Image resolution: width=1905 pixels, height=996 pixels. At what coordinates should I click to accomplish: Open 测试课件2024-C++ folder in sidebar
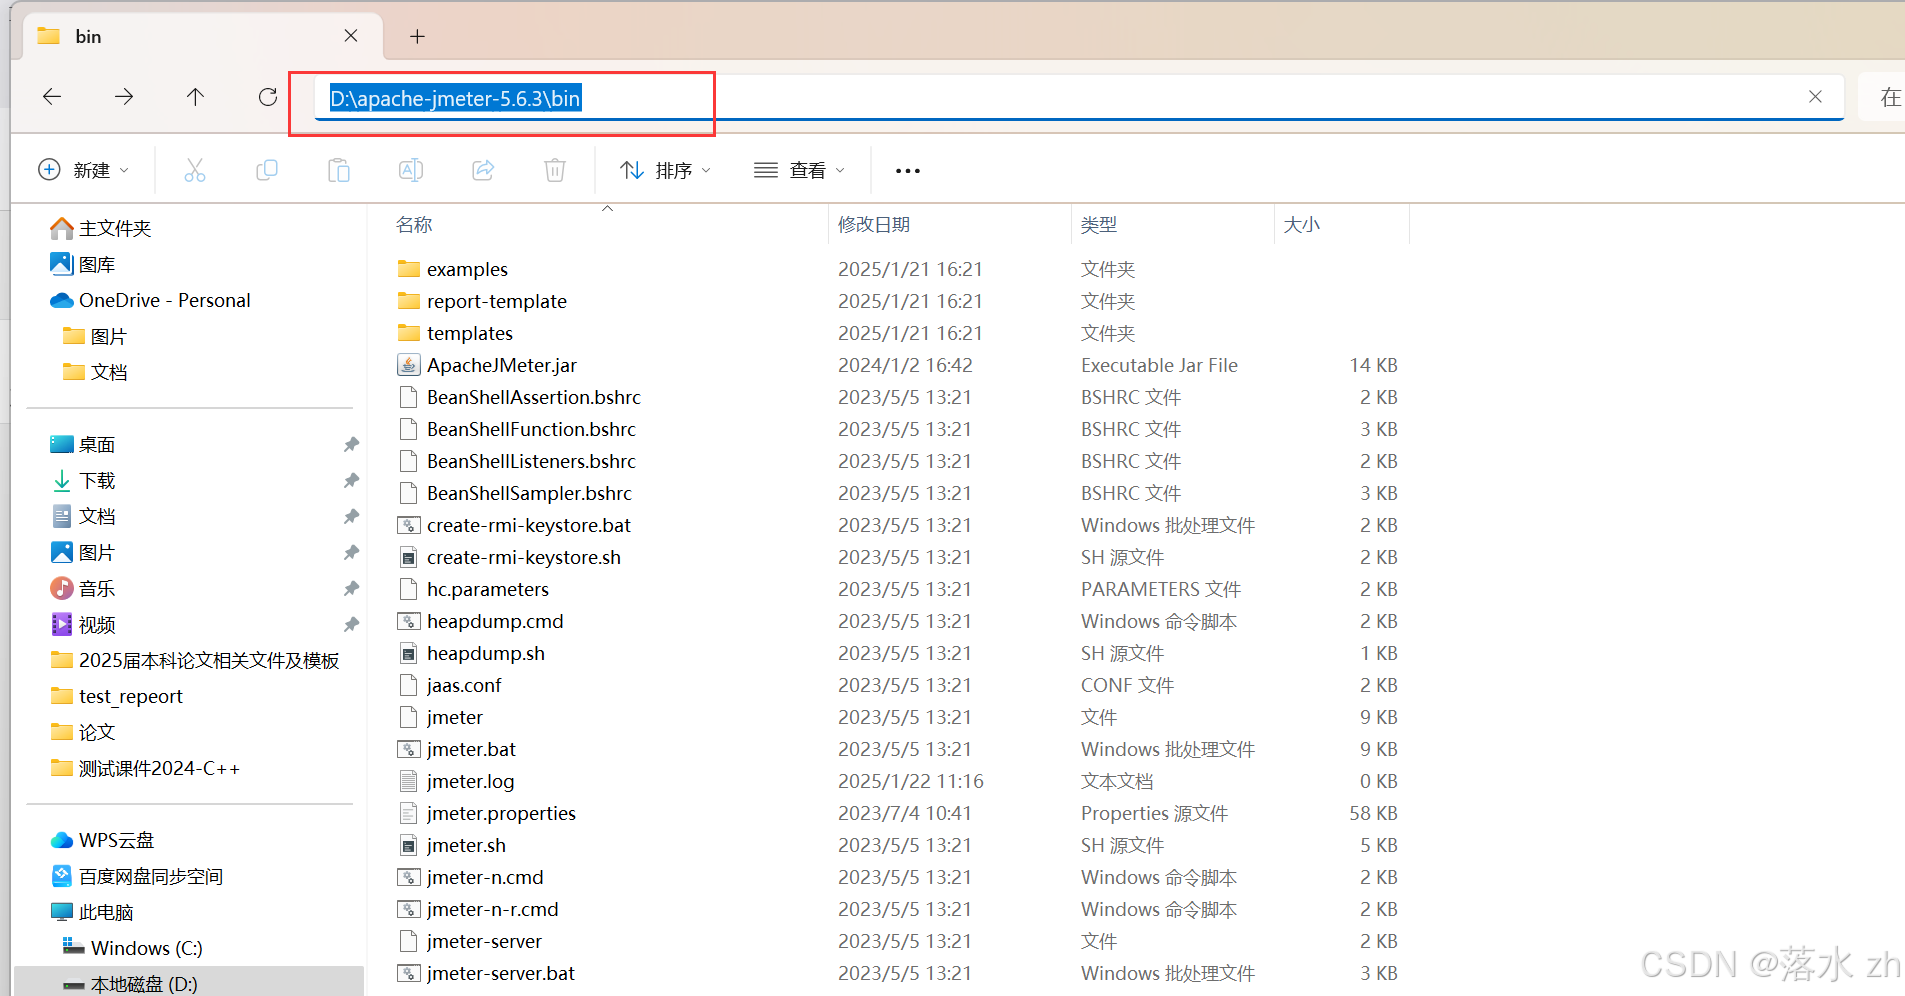[x=145, y=769]
